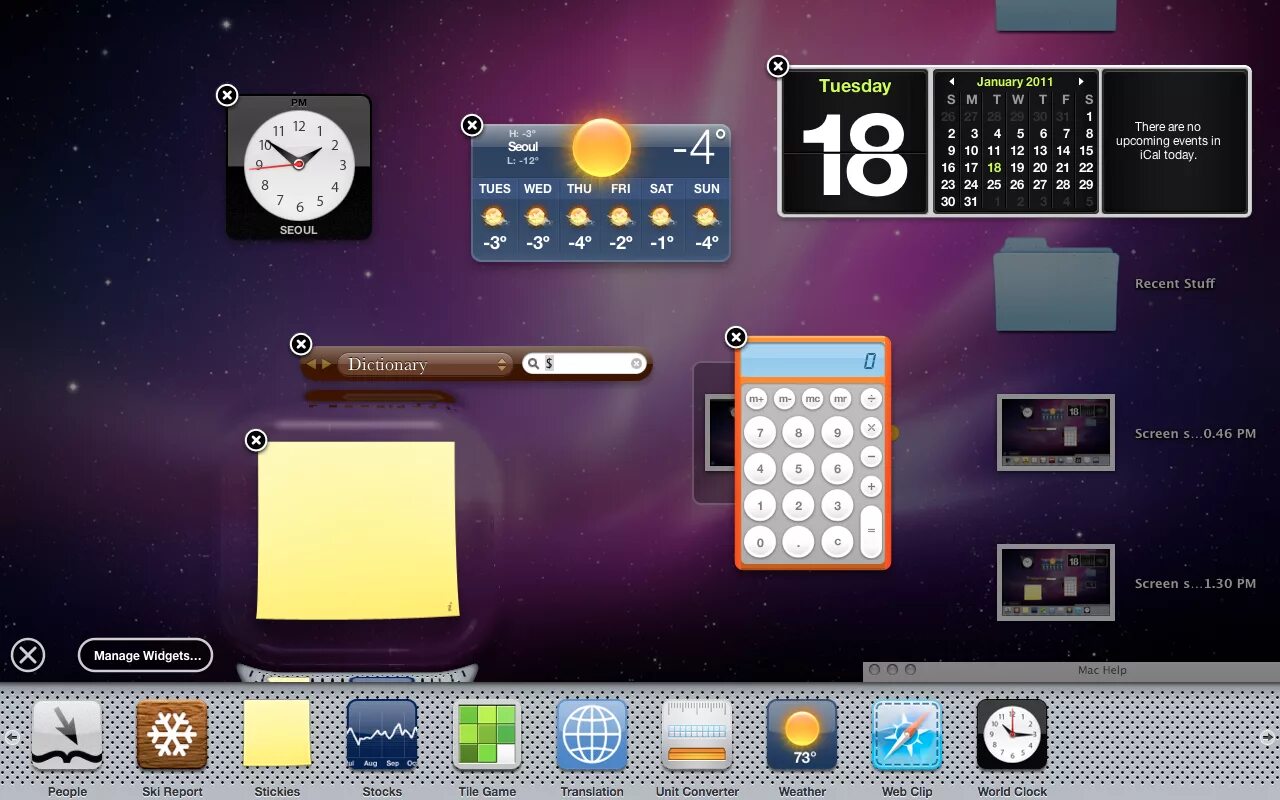Open the Web Clip widget icon
The height and width of the screenshot is (800, 1280).
[907, 735]
